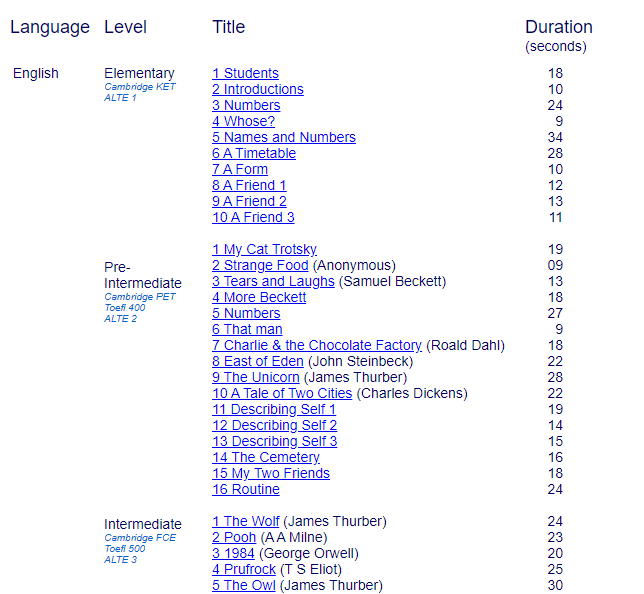644x594 pixels.
Task: Click the 'ALTE 1' note
Action: coord(120,98)
